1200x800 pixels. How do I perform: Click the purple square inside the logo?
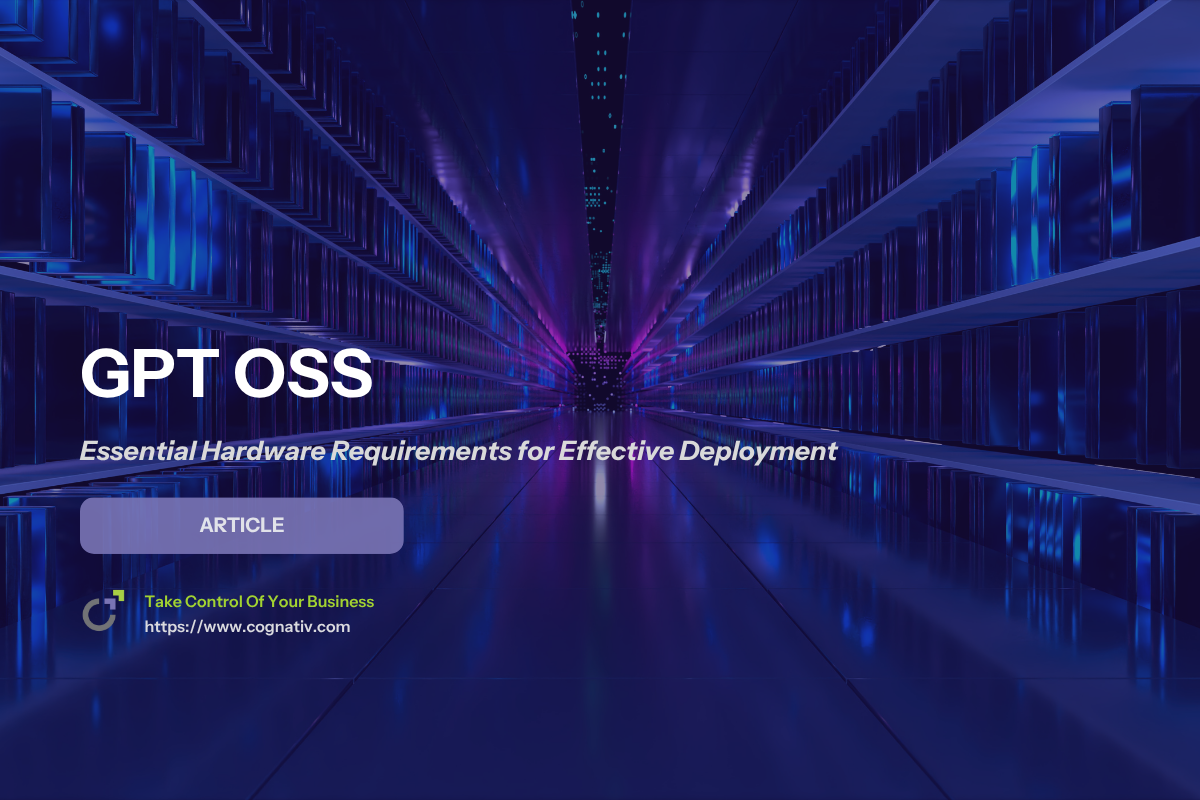pos(110,604)
